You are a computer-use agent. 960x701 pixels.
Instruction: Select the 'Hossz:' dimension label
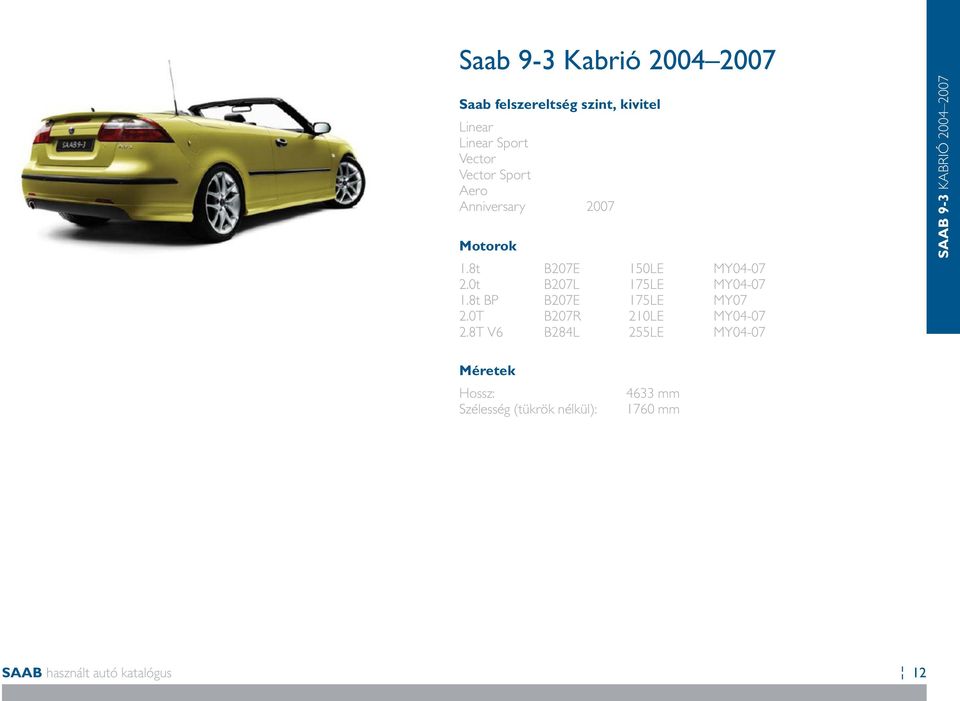477,393
